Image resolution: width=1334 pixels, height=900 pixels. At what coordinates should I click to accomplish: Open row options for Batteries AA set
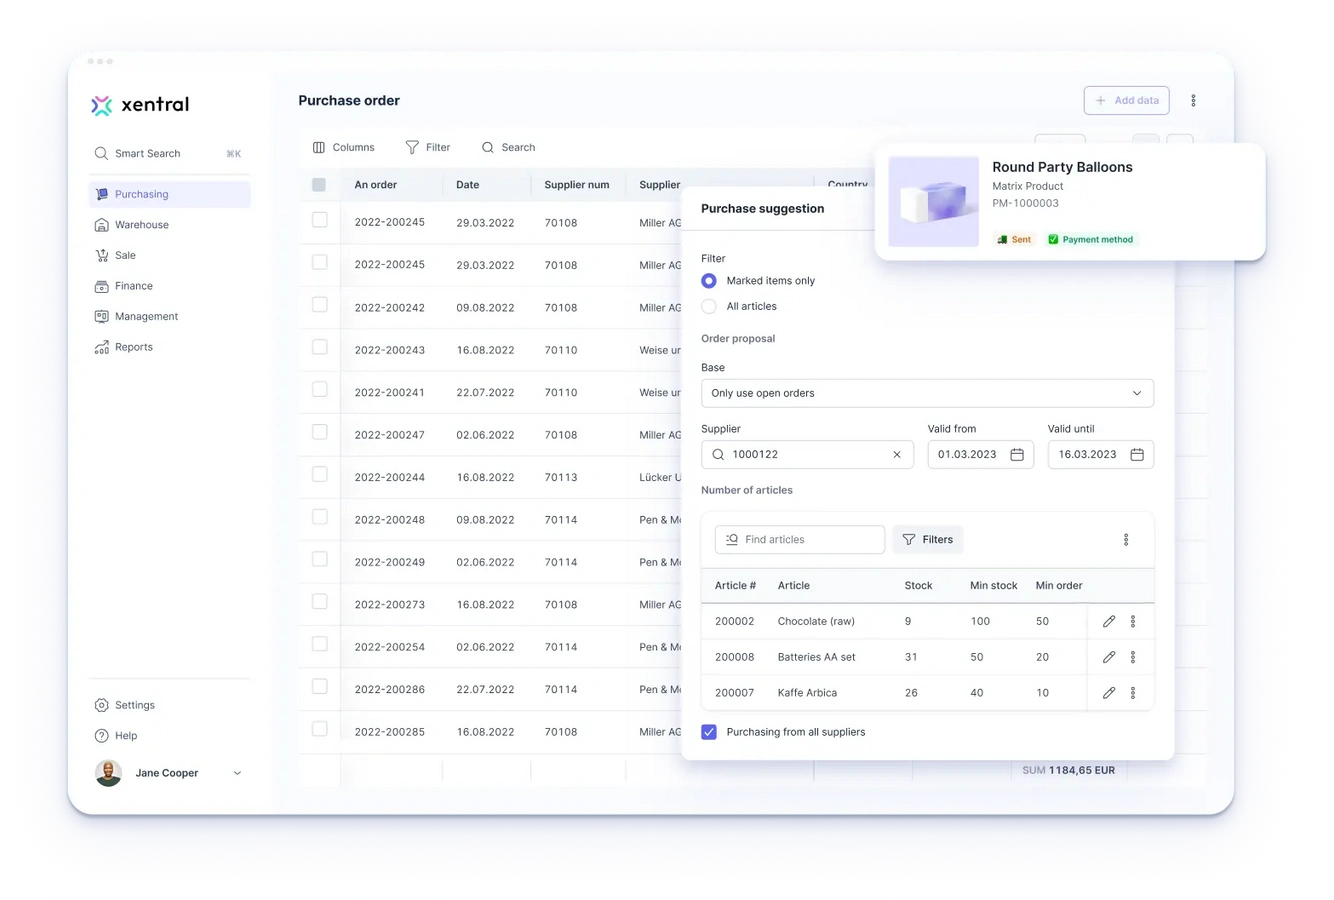click(1132, 657)
